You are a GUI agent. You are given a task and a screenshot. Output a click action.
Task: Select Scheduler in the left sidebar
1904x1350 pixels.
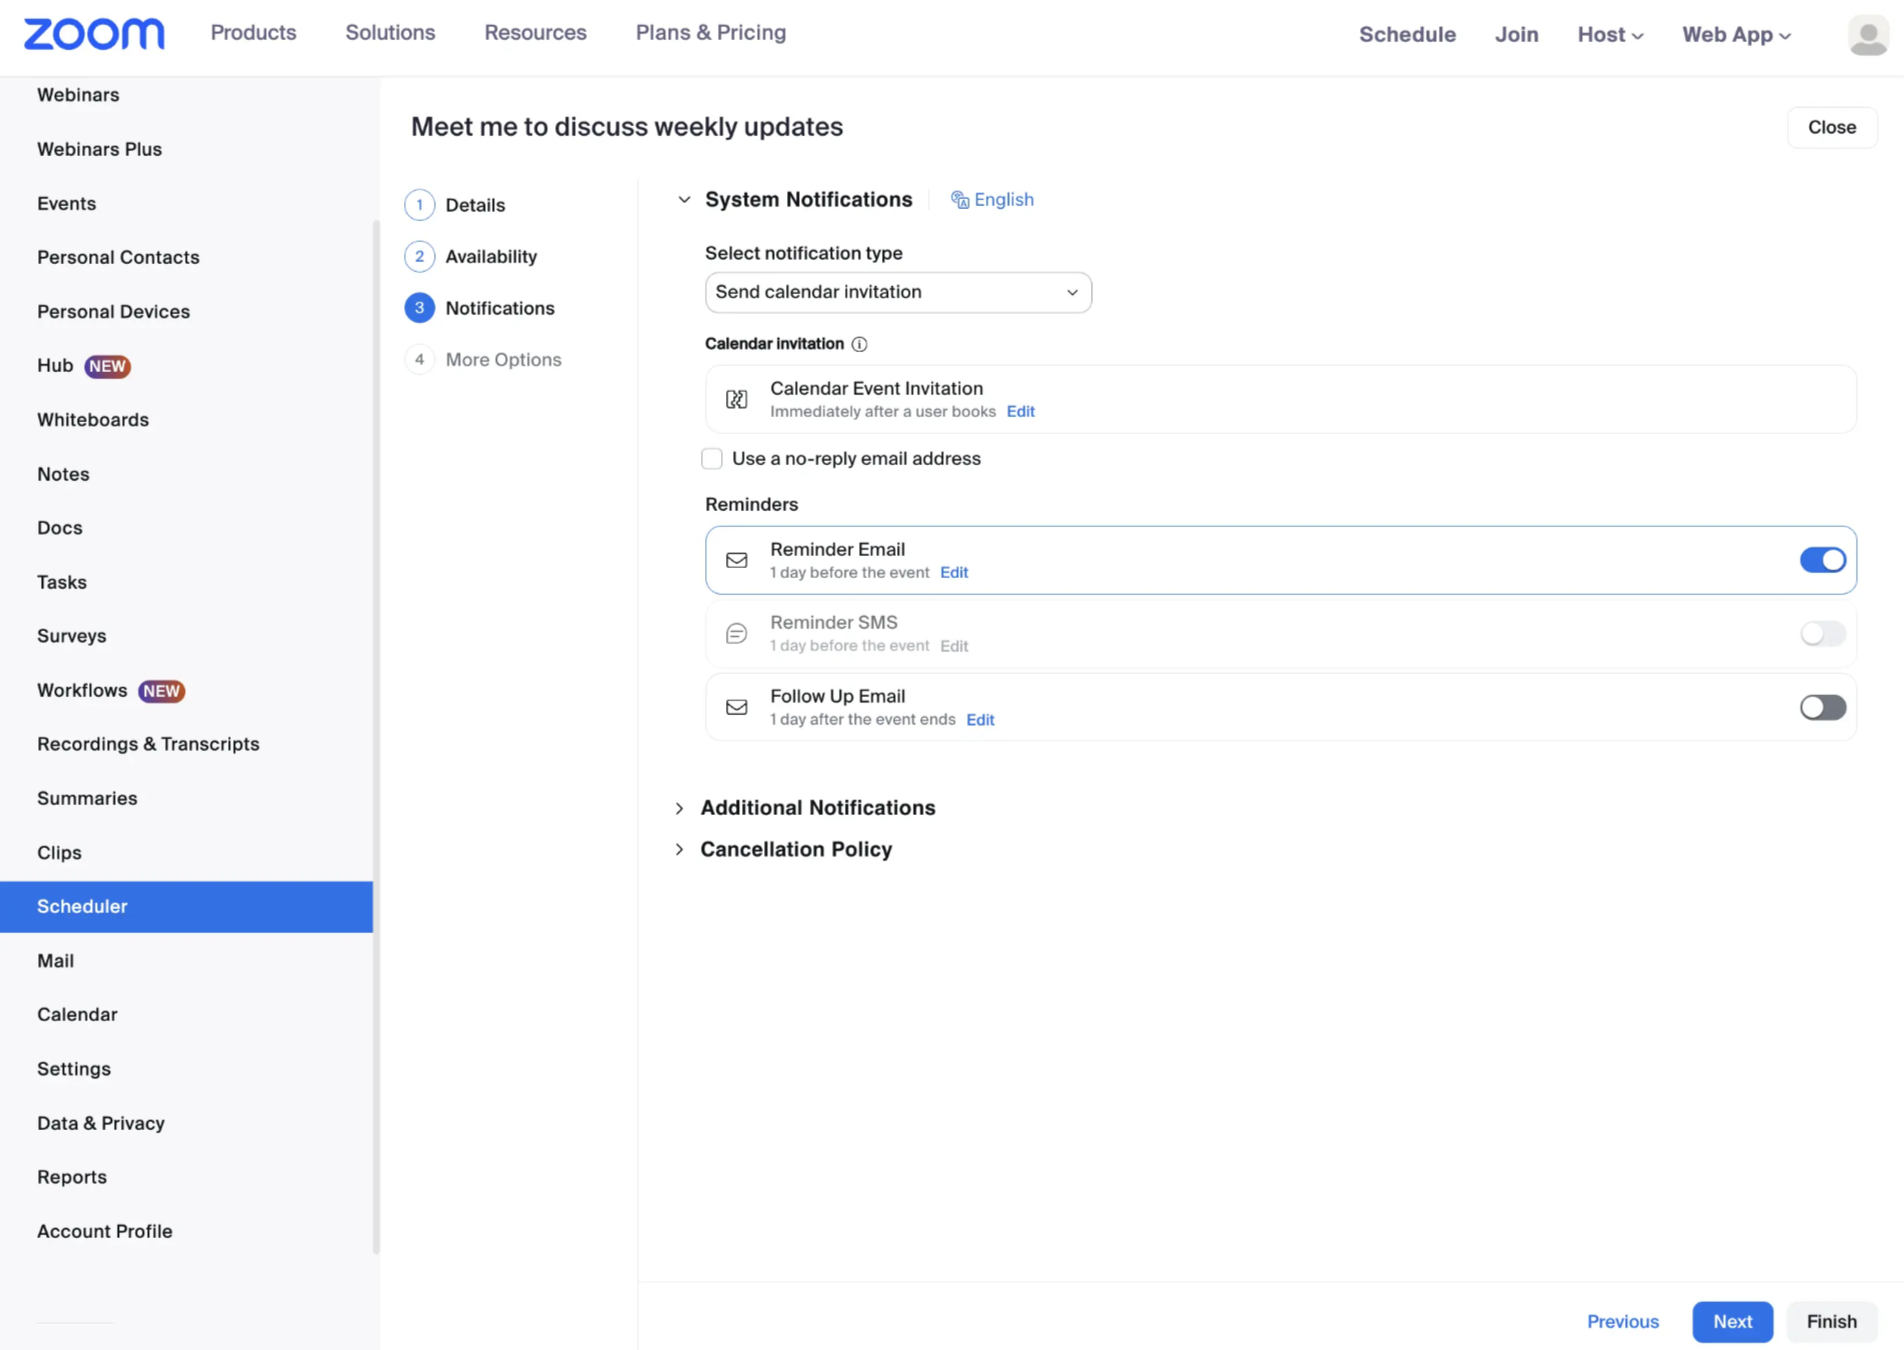[x=82, y=906]
